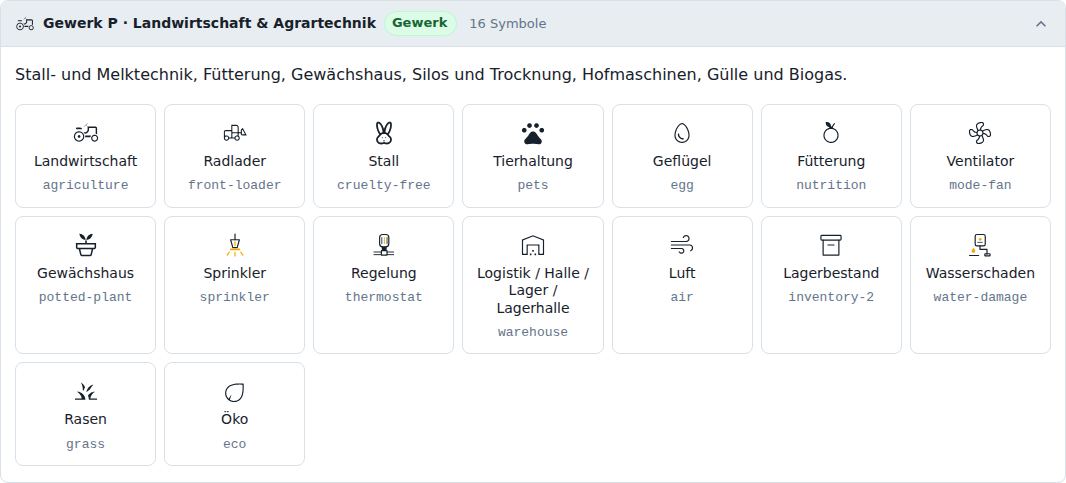Viewport: 1066px width, 483px height.
Task: Click the 'cruelty-free' code label
Action: click(x=383, y=185)
